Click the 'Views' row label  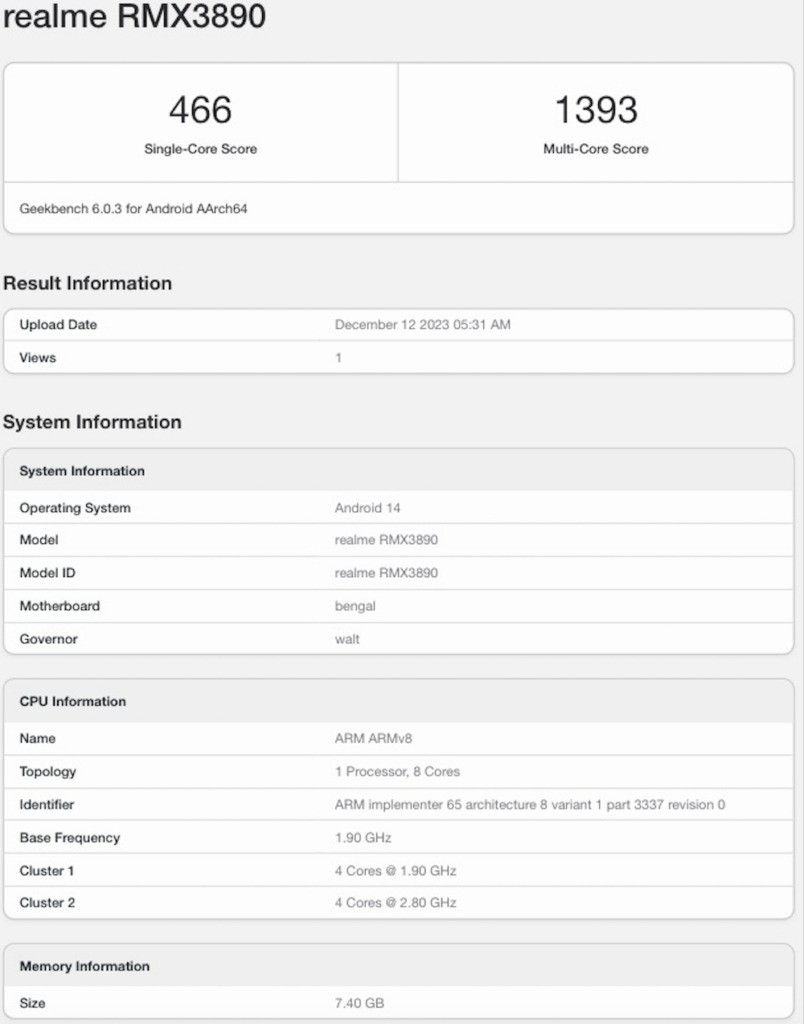tap(38, 358)
